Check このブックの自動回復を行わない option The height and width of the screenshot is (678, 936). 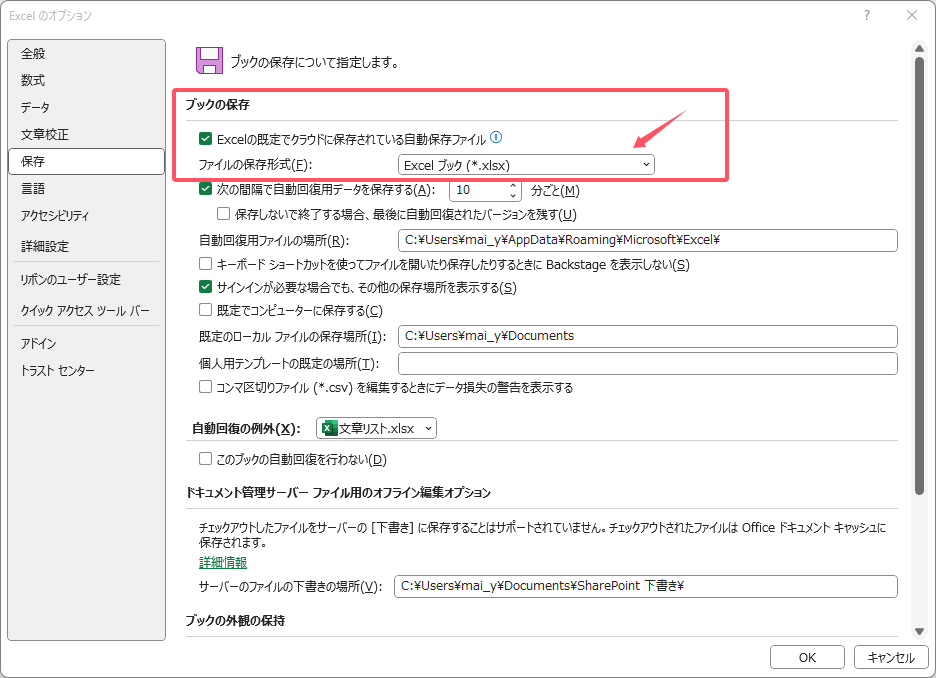click(206, 459)
